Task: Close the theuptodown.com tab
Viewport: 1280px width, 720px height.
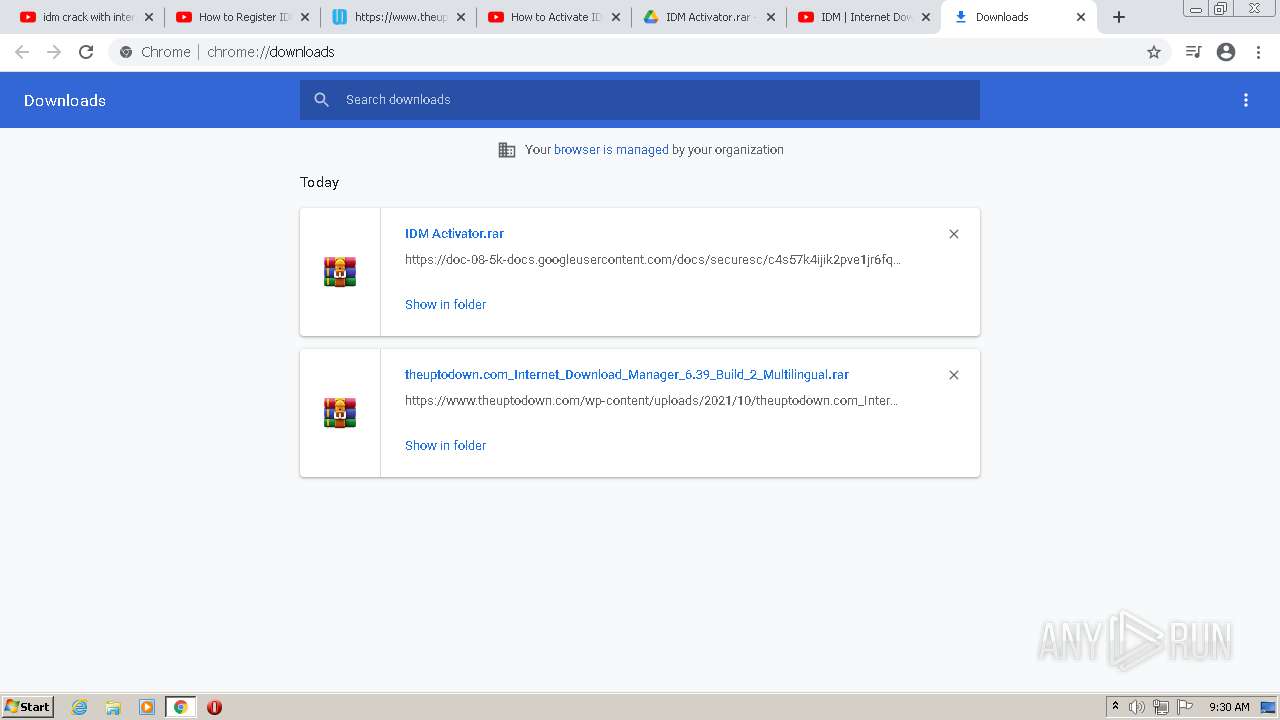Action: click(461, 17)
